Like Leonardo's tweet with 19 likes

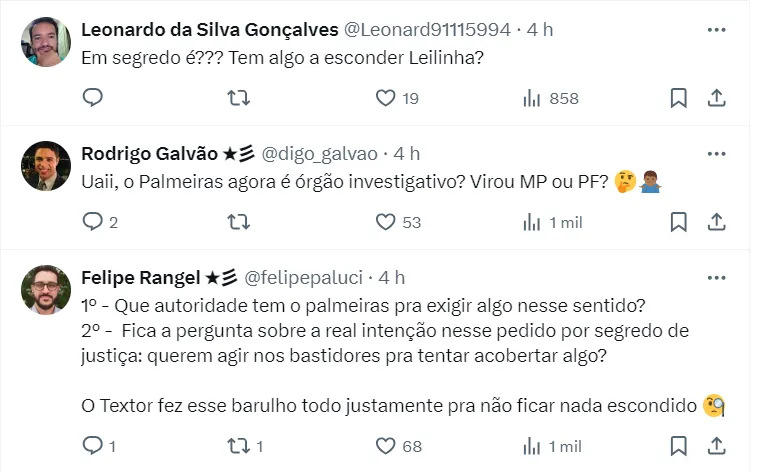[x=386, y=98]
